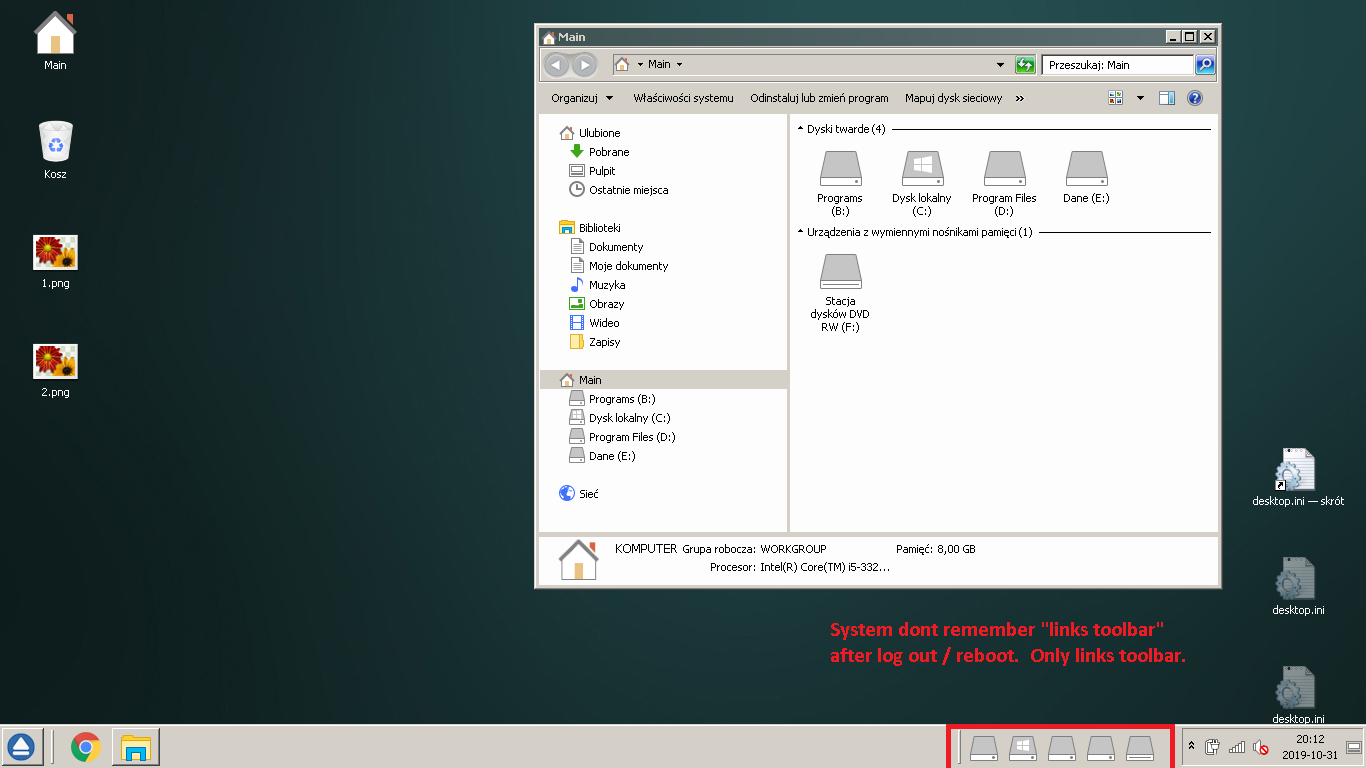
Task: Select Stacja dysków DVD RW (F:)
Action: point(840,291)
